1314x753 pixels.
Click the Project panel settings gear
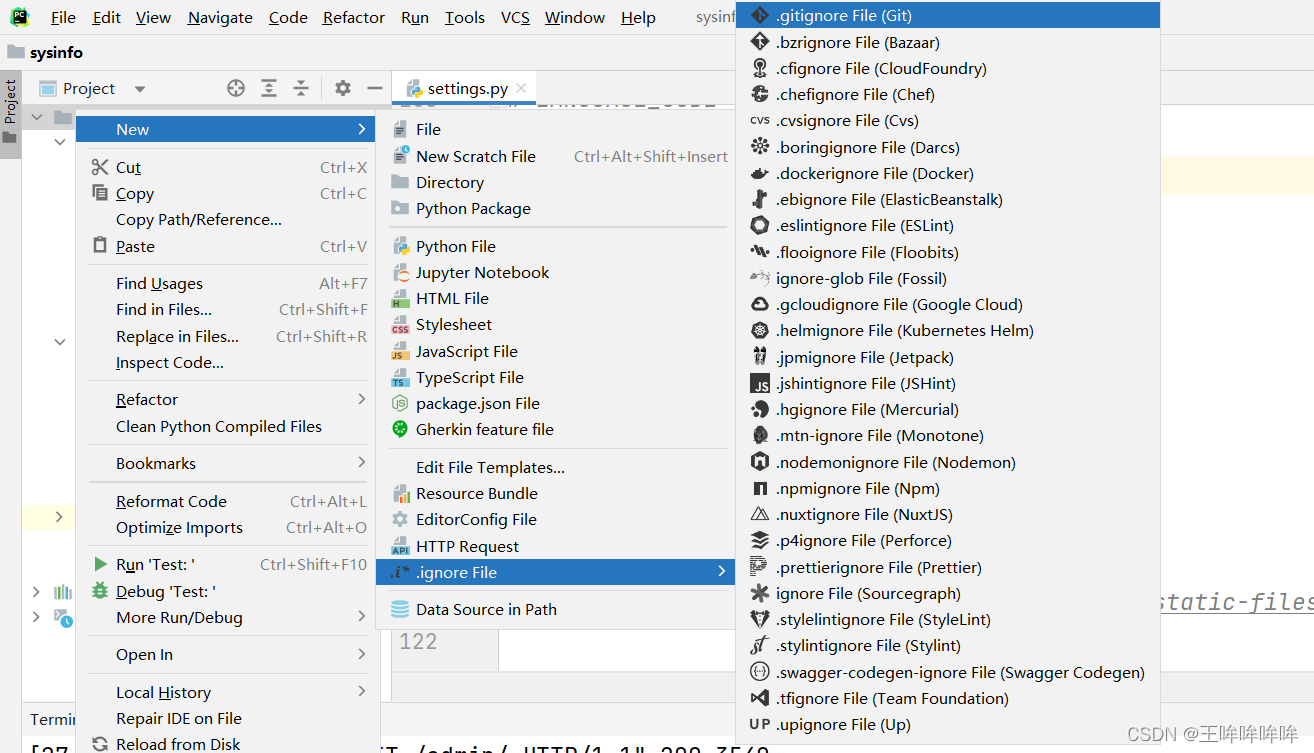tap(343, 88)
